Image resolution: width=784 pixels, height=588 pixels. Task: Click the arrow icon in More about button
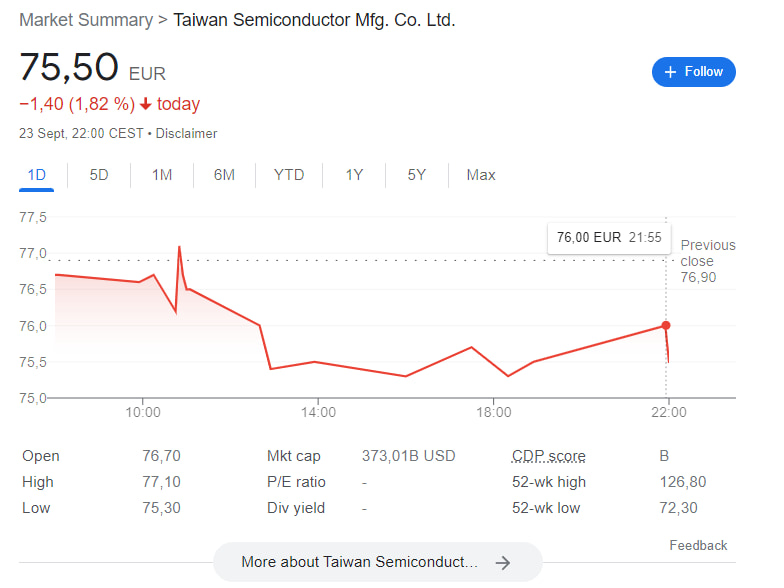[x=503, y=562]
